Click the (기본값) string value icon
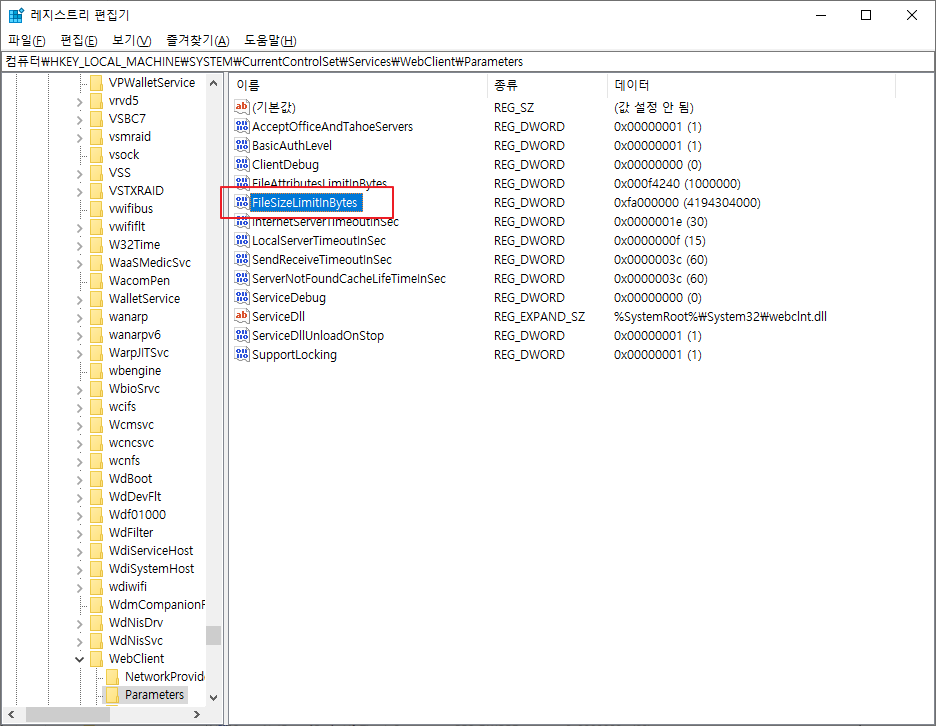The height and width of the screenshot is (726, 936). 241,107
